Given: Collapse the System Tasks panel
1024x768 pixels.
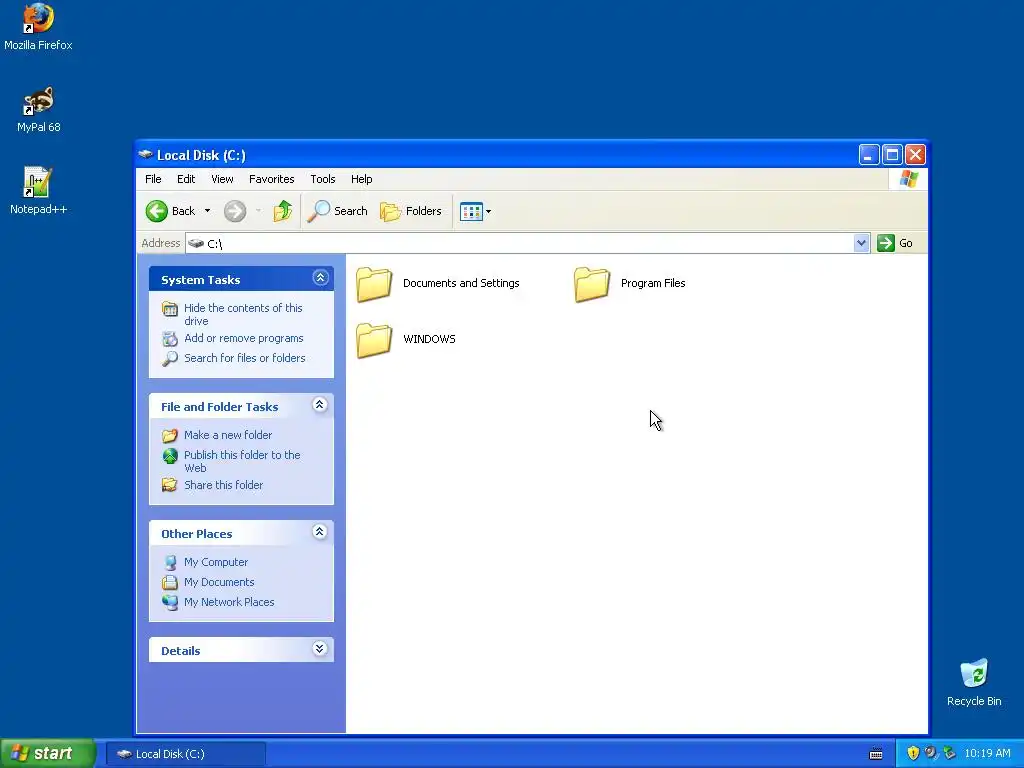Looking at the screenshot, I should pyautogui.click(x=320, y=278).
